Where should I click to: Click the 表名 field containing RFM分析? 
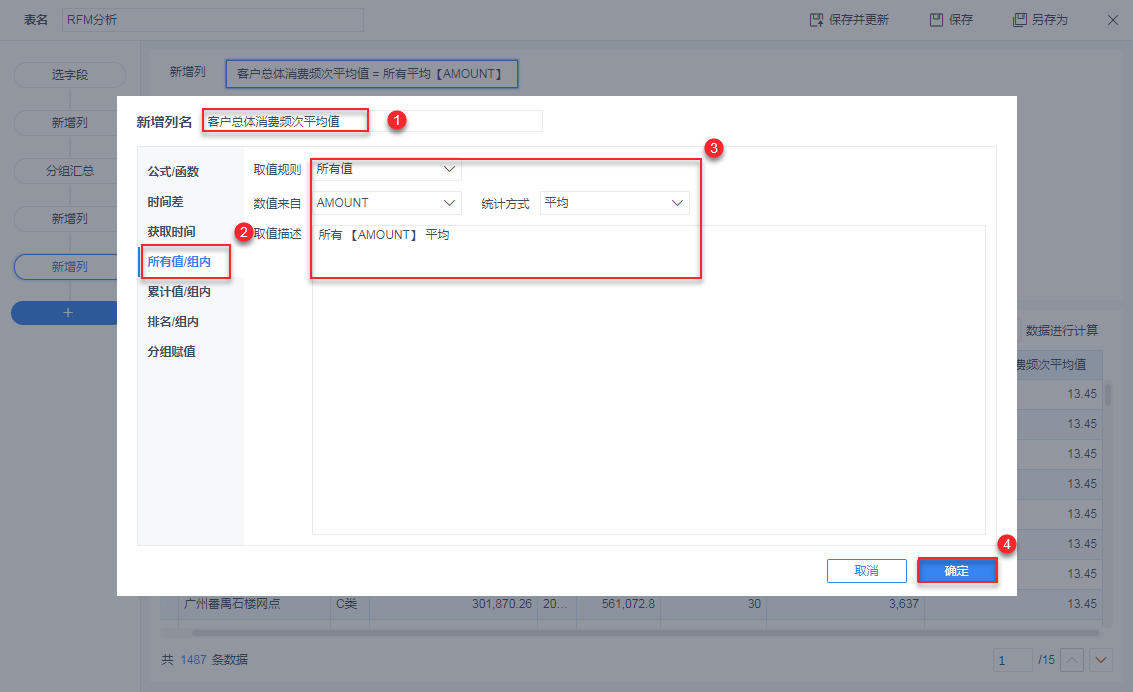tap(212, 20)
